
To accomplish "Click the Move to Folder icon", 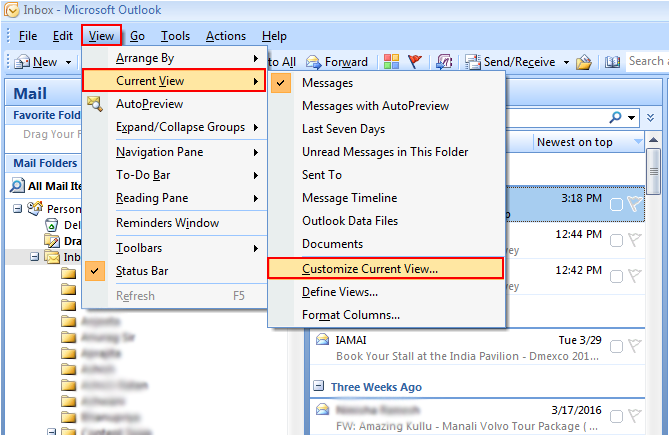I will 584,62.
